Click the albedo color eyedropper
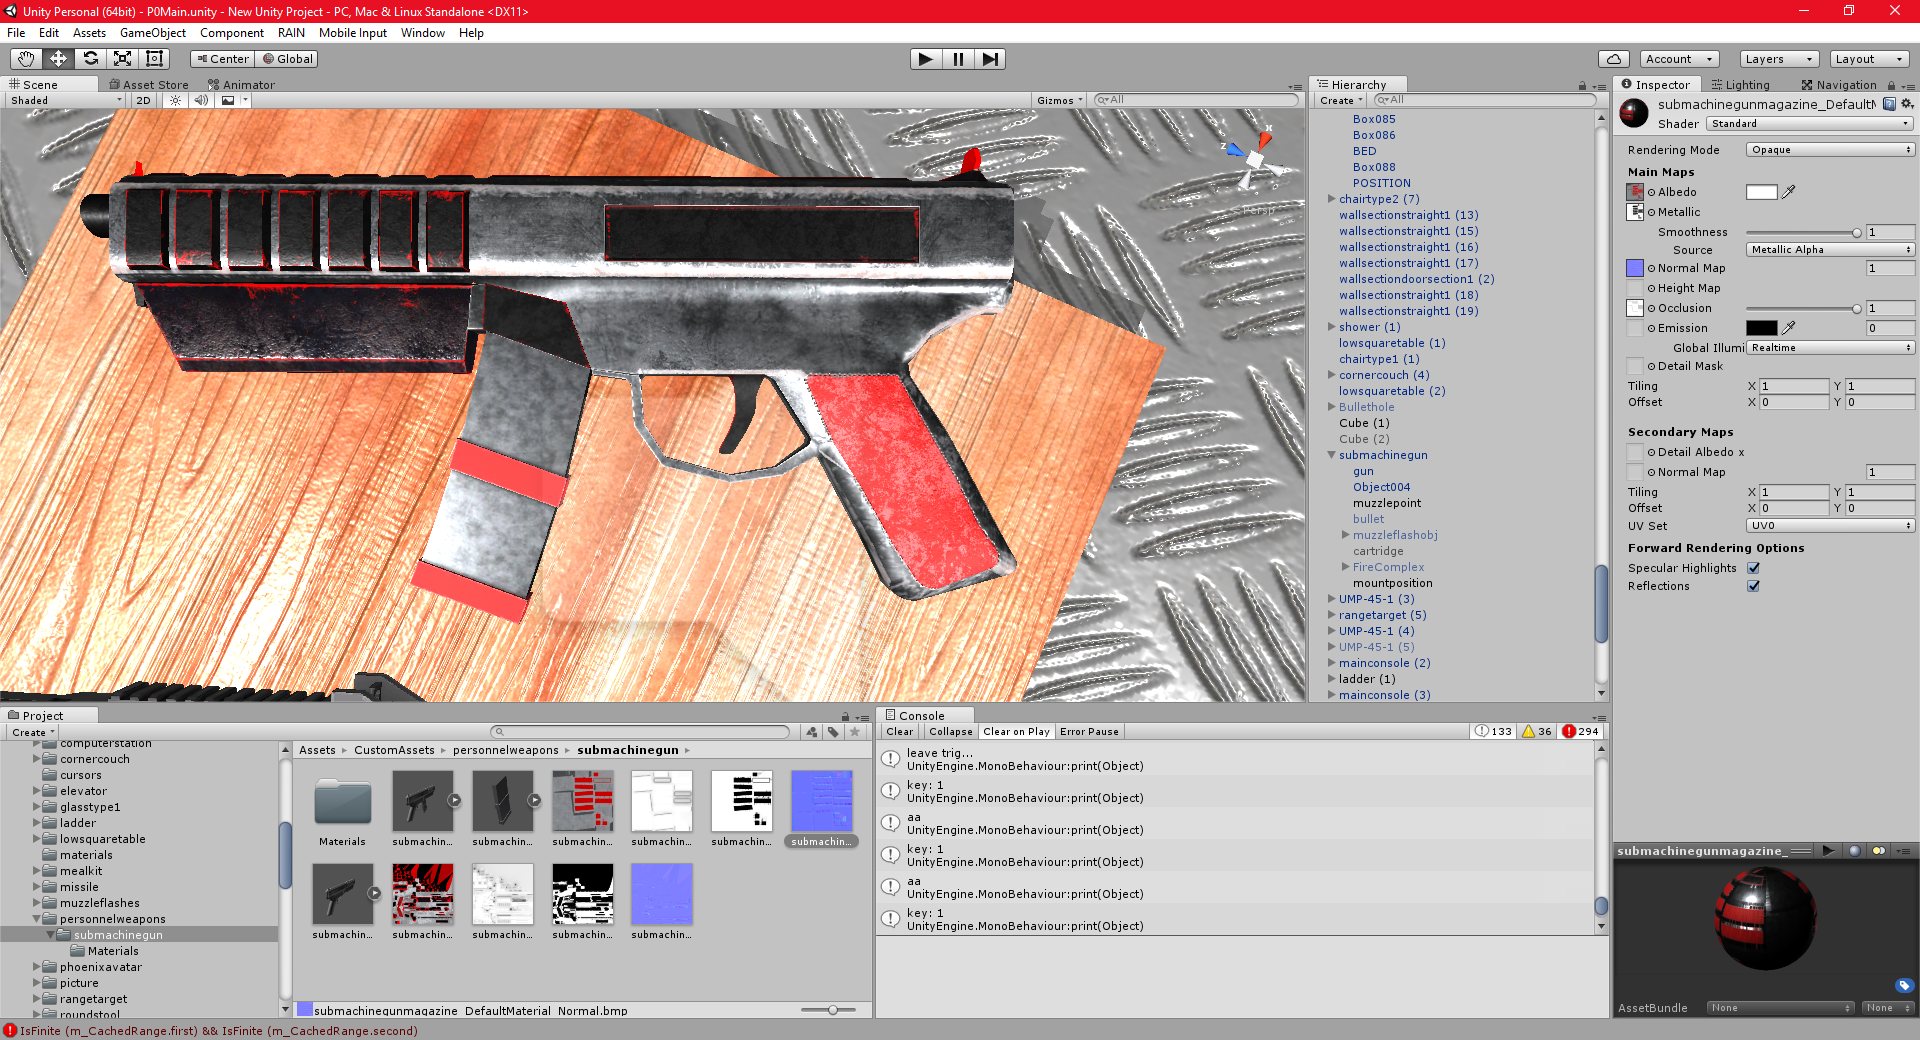 pyautogui.click(x=1789, y=191)
